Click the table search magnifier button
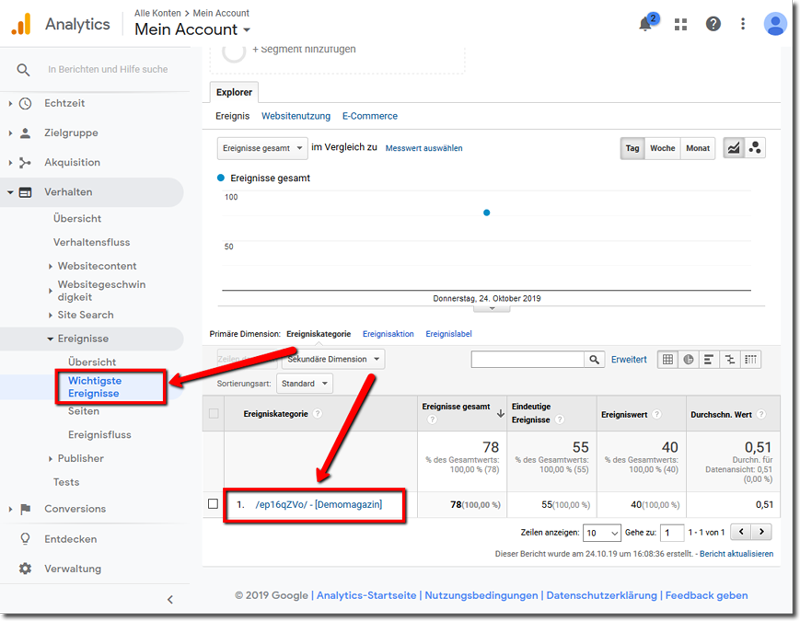 594,359
